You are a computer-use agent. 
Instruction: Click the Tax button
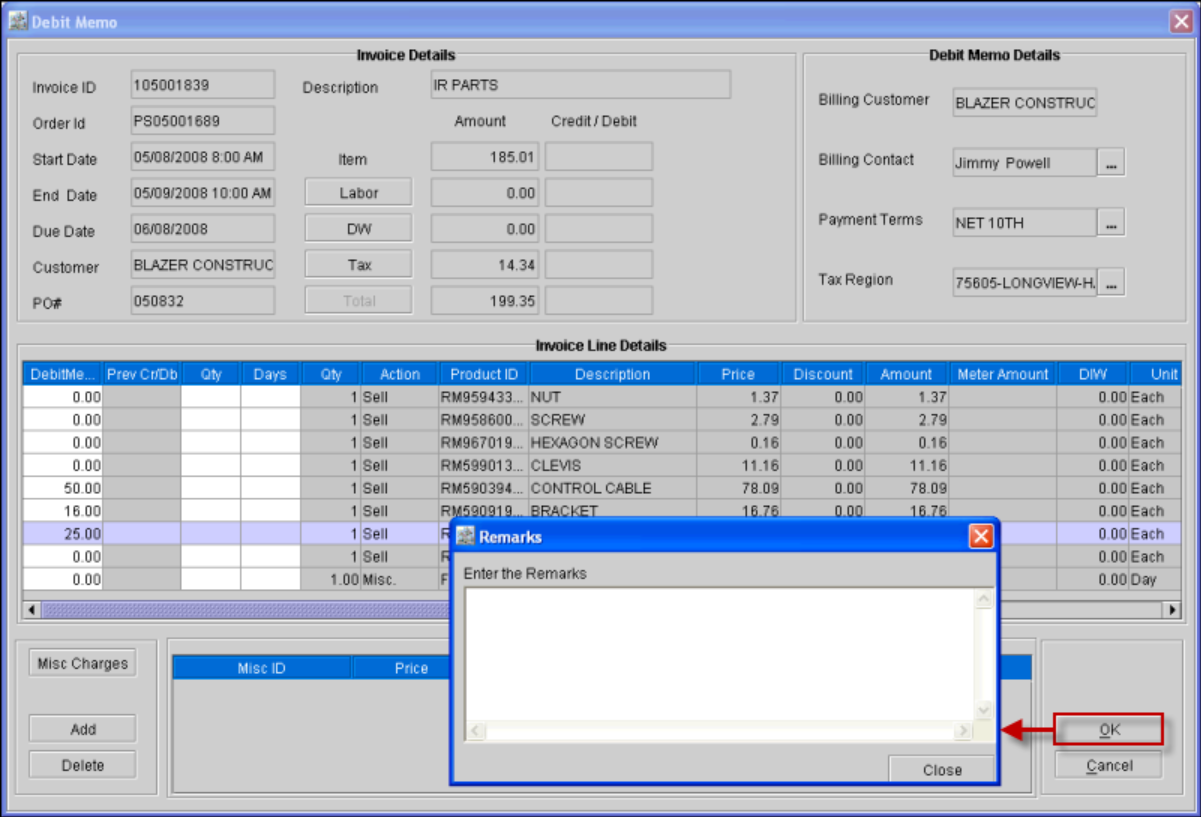click(358, 265)
